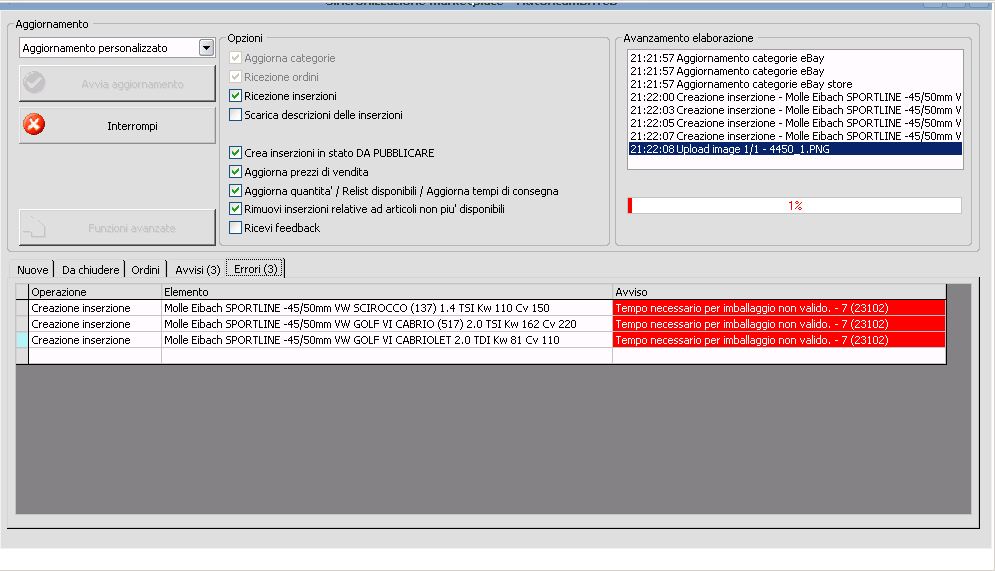Click red Avviso cell of the SCIROCCO row
Viewport: 995px width, 571px height.
pyautogui.click(x=779, y=308)
